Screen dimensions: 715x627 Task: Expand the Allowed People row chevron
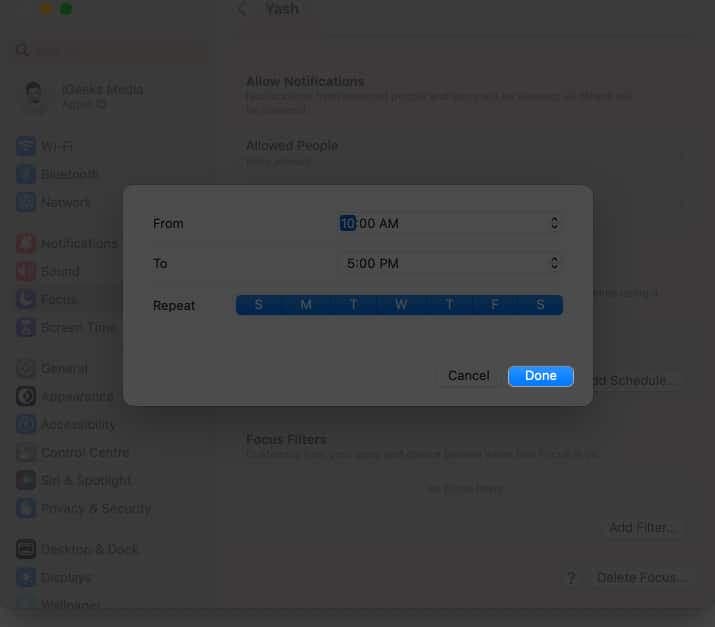[x=682, y=156]
